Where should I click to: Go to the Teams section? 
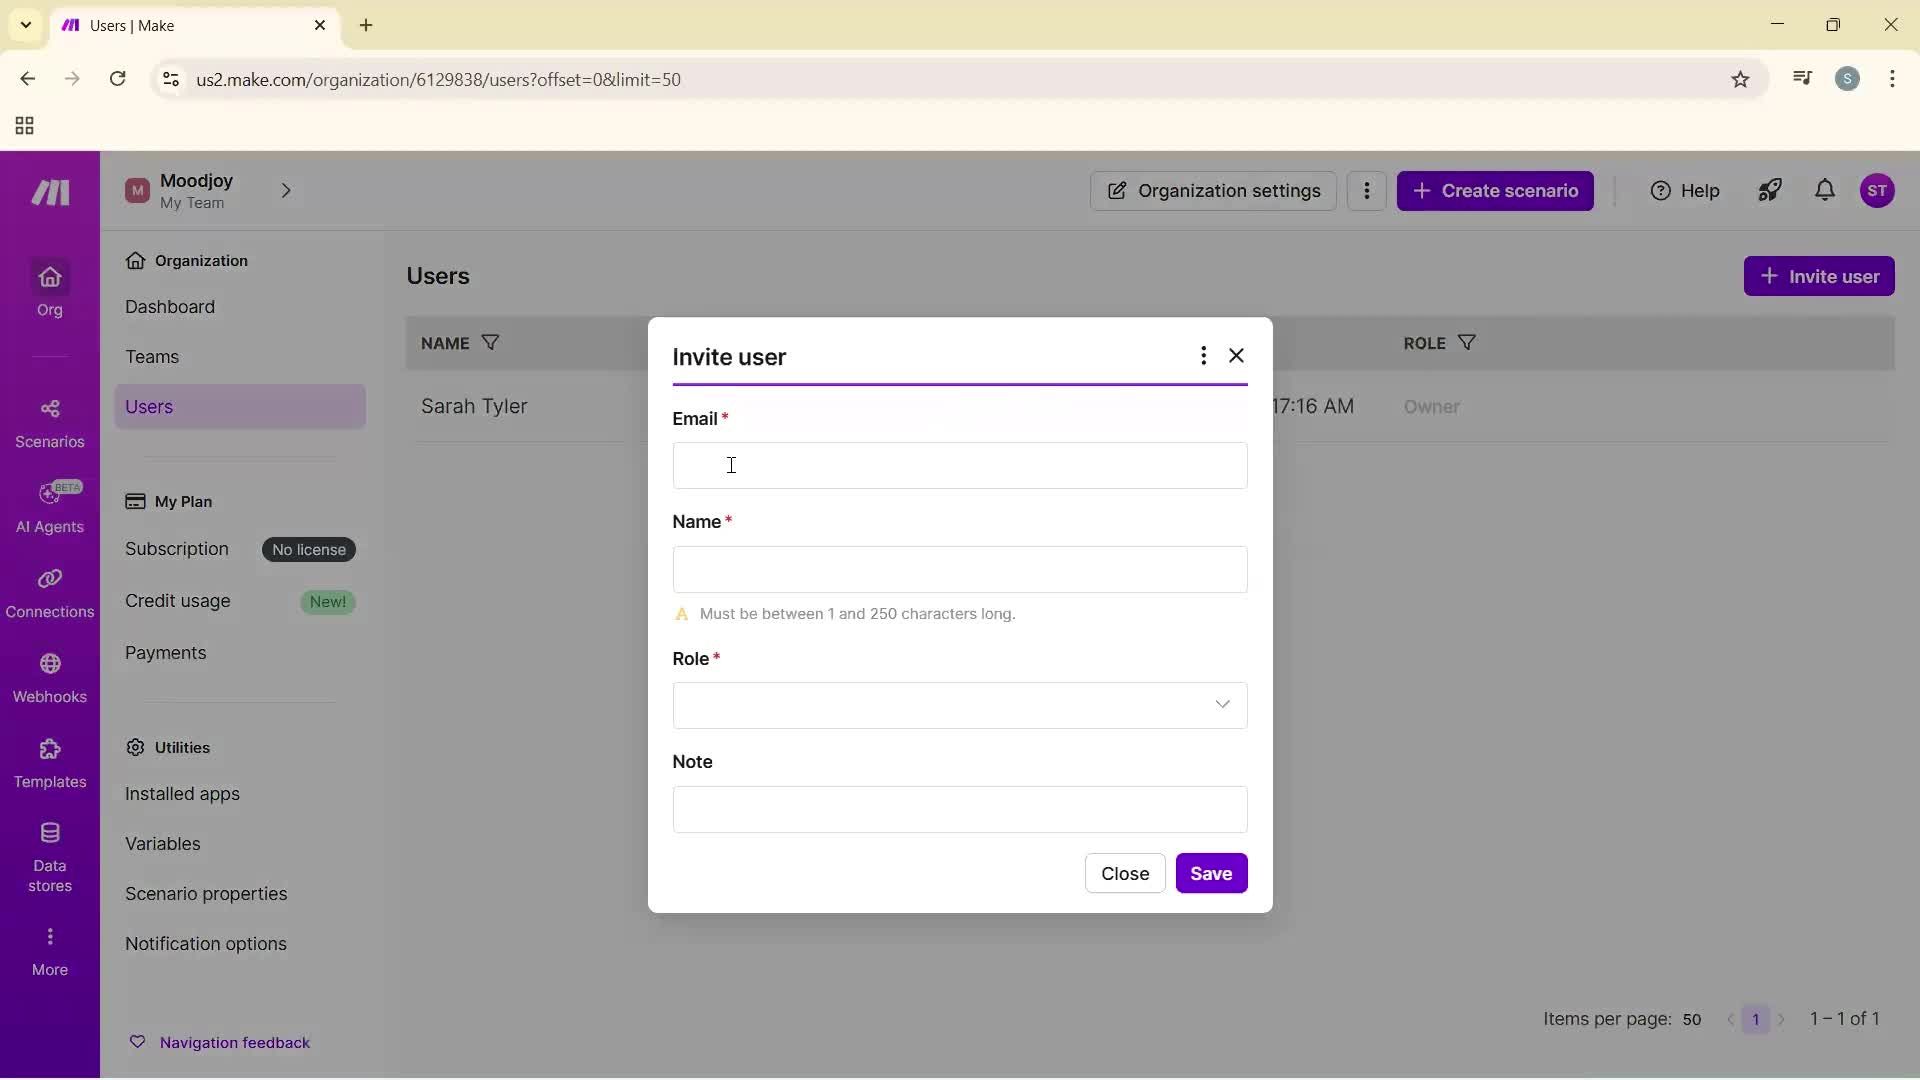click(154, 356)
